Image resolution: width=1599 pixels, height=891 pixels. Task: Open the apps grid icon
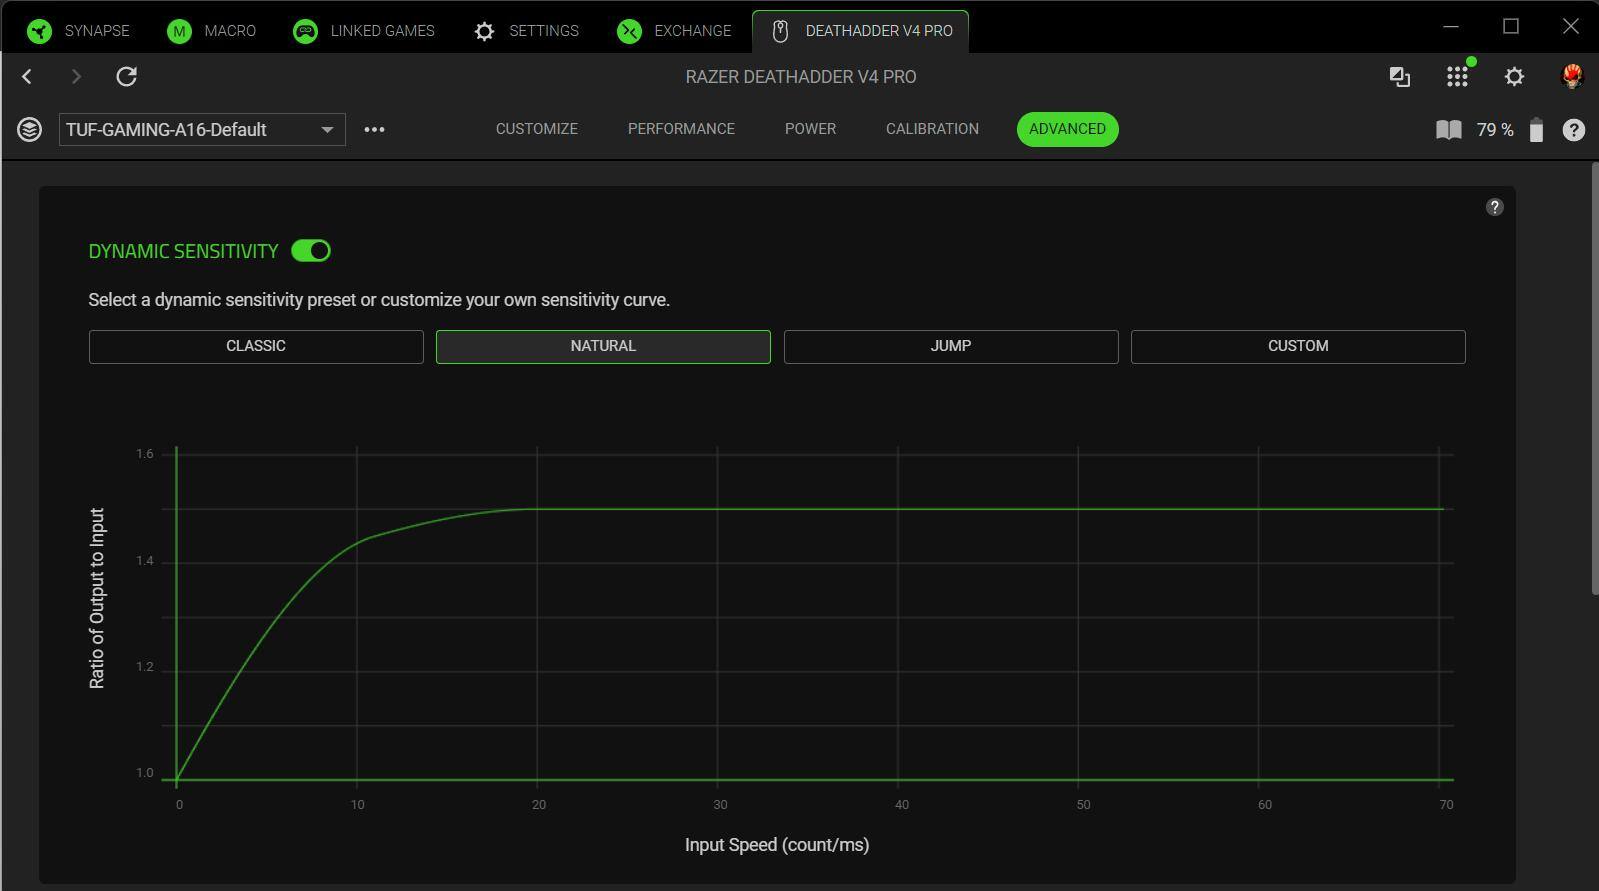(x=1457, y=77)
